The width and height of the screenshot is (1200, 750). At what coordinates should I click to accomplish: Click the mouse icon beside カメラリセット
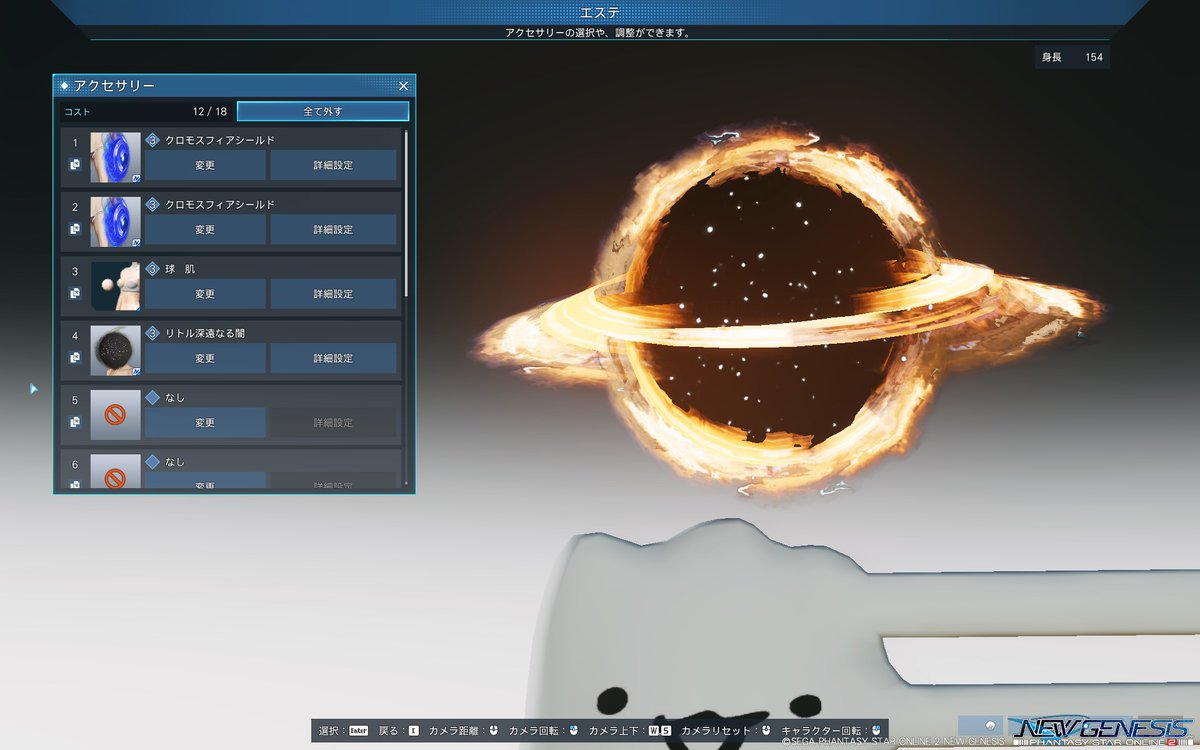tap(766, 731)
